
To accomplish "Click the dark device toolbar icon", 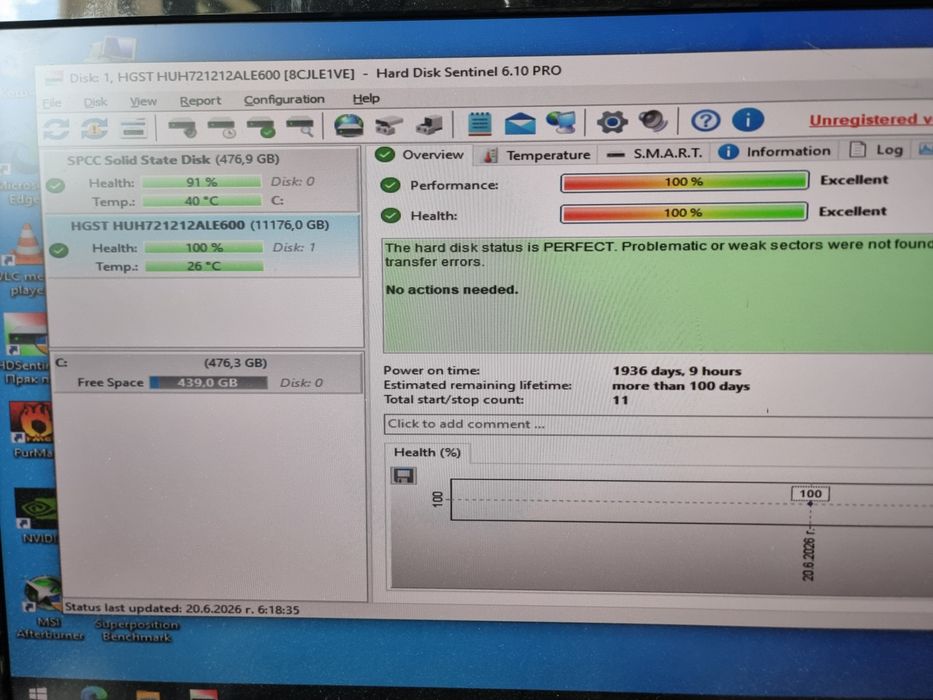I will pos(429,124).
